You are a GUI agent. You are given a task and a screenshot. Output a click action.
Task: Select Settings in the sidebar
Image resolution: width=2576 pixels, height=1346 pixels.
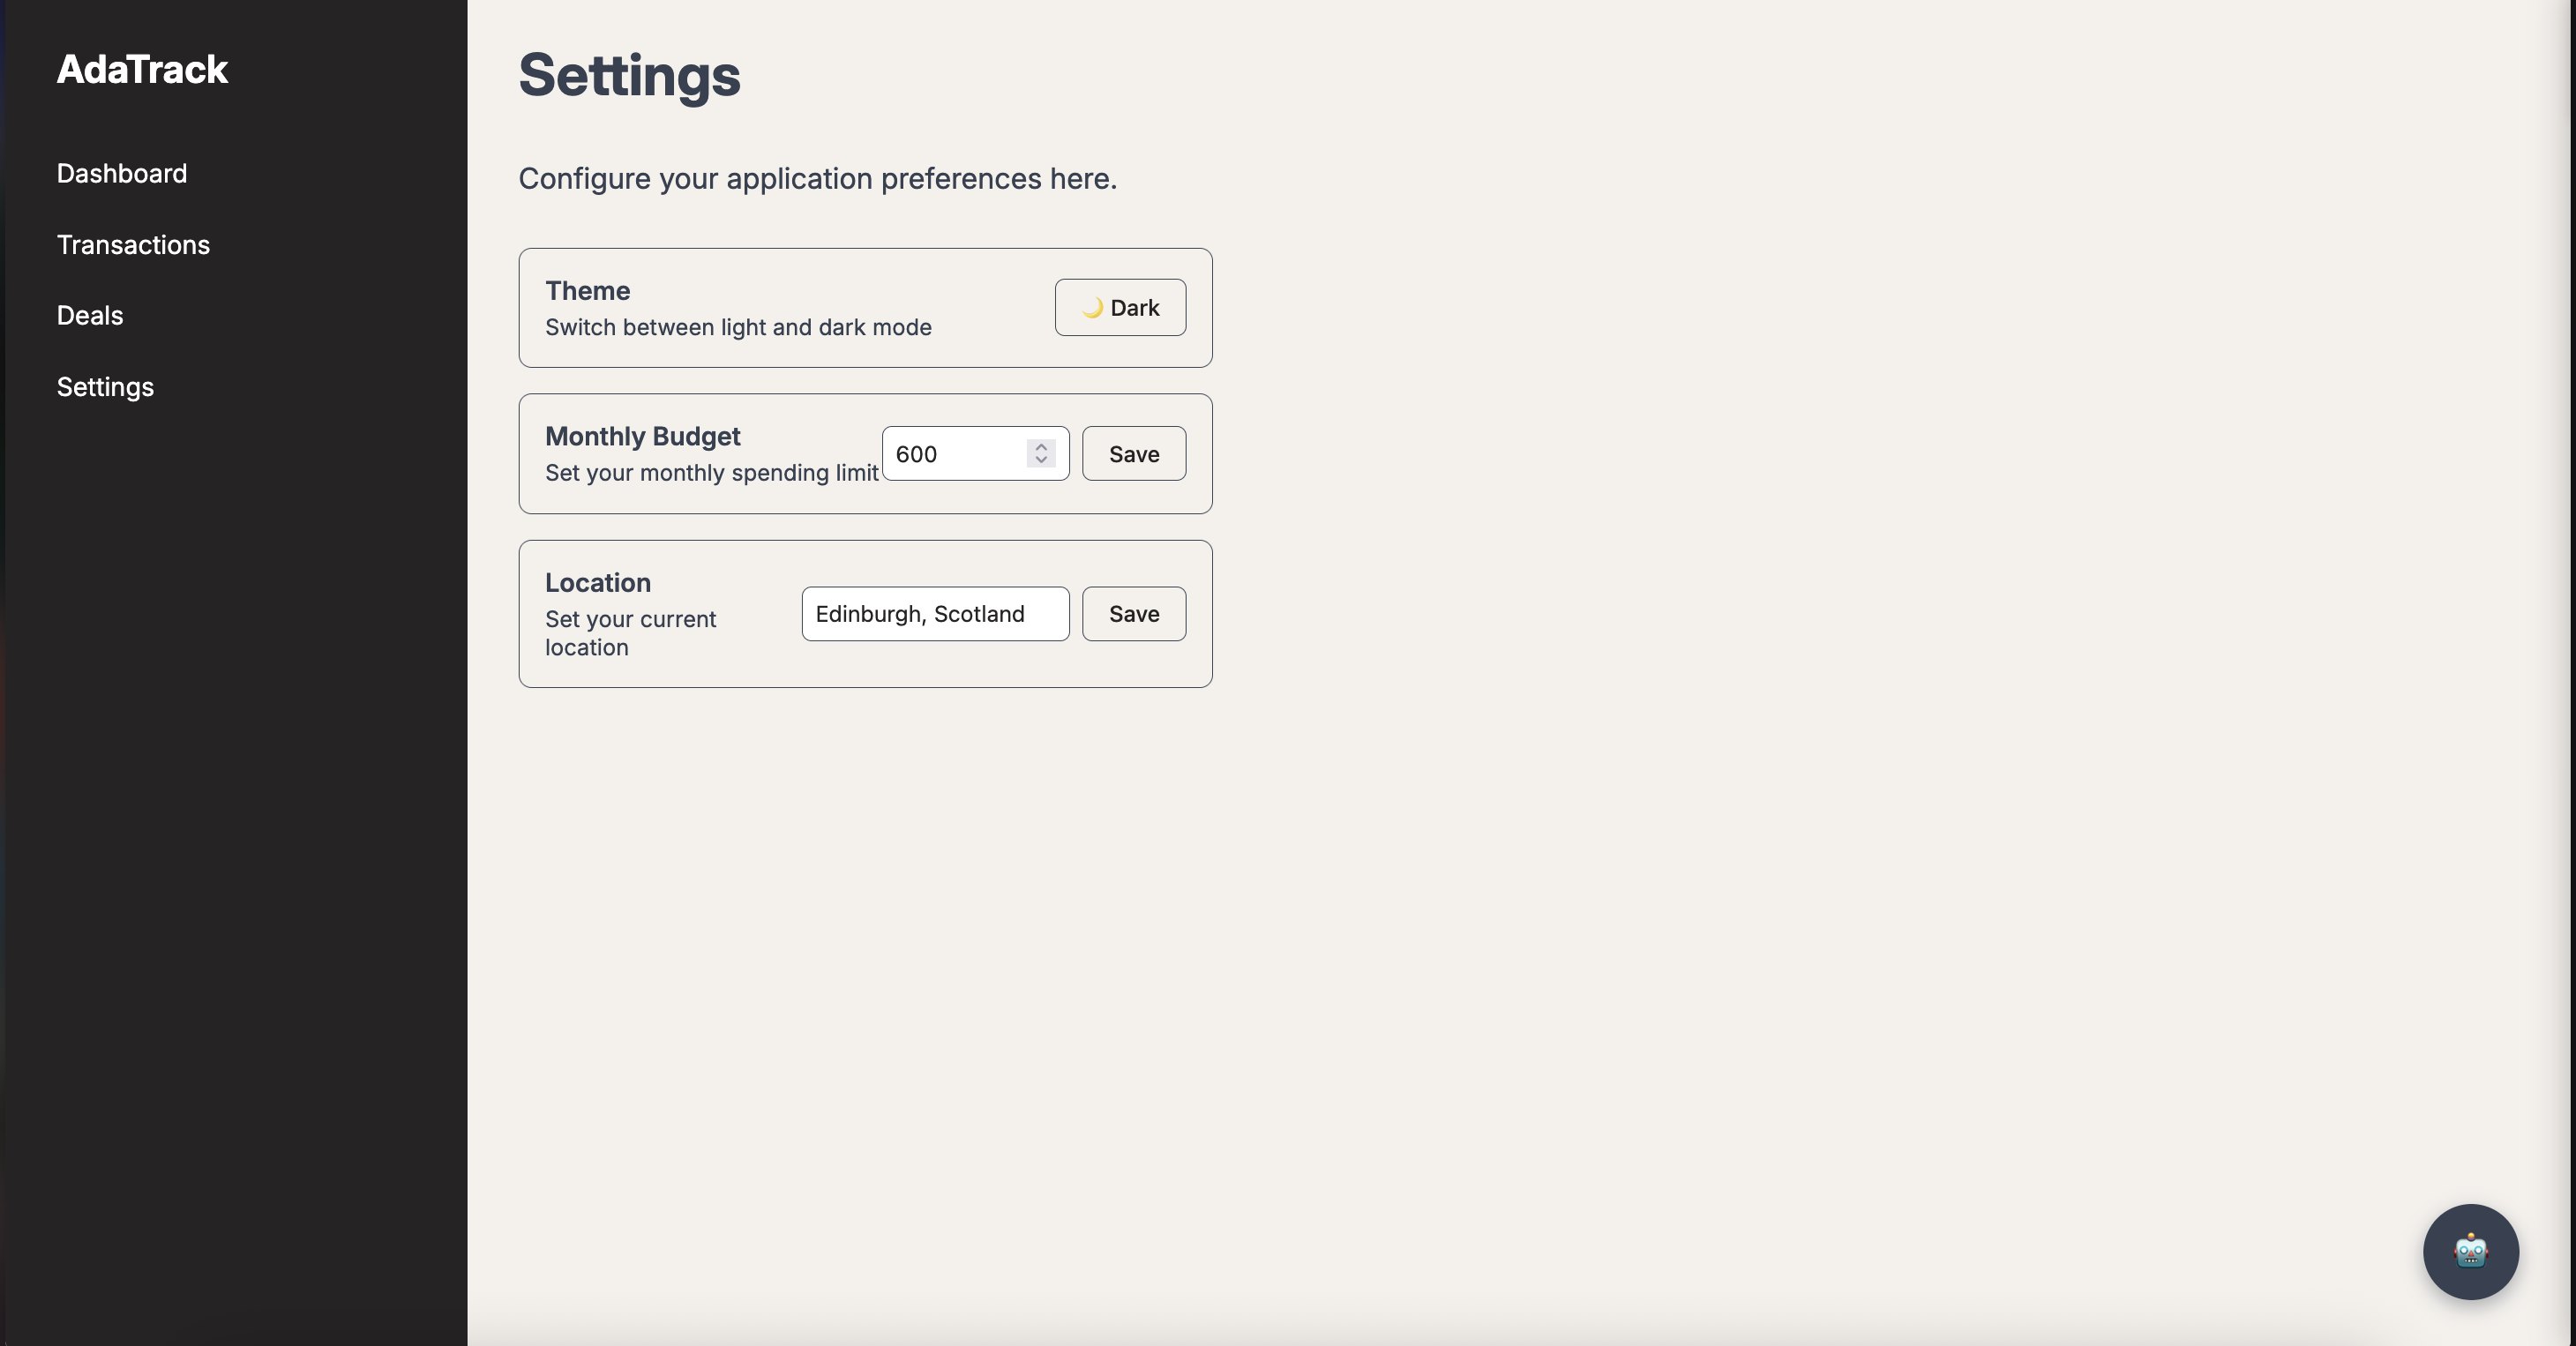pos(105,387)
